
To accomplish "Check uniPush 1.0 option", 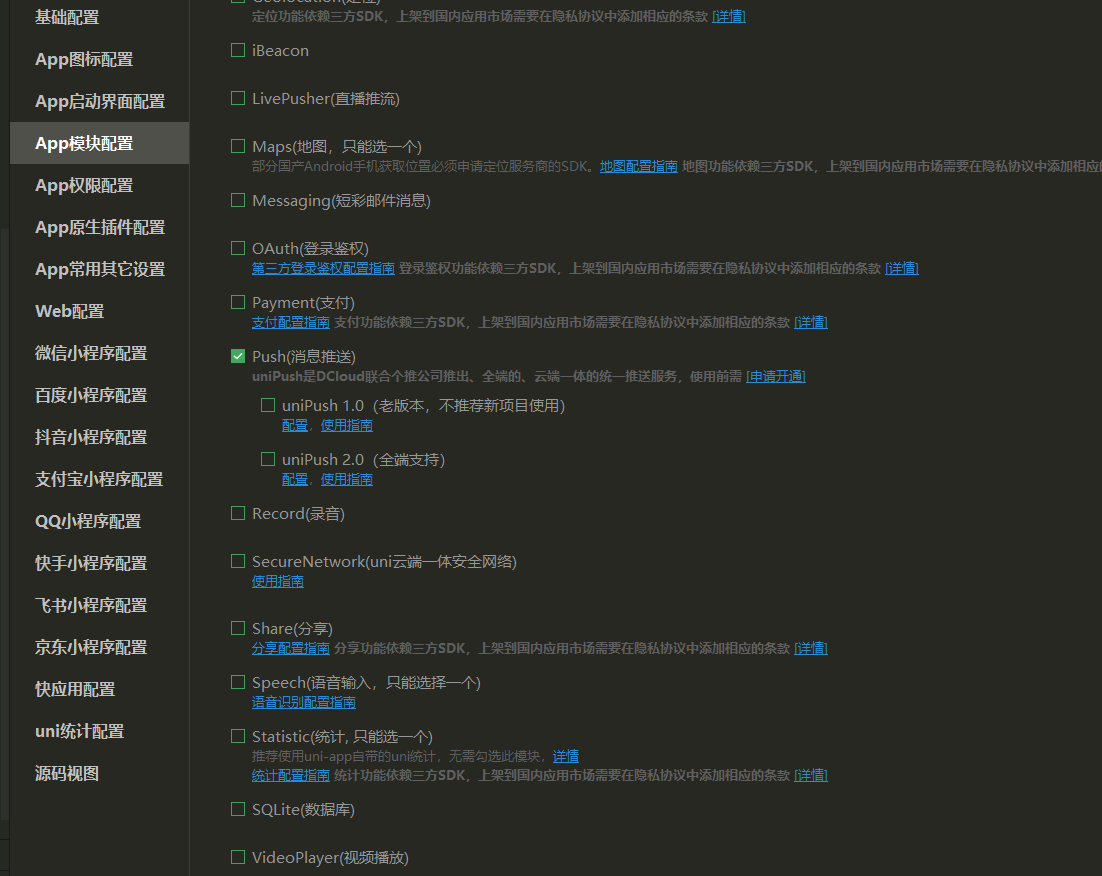I will (x=268, y=405).
